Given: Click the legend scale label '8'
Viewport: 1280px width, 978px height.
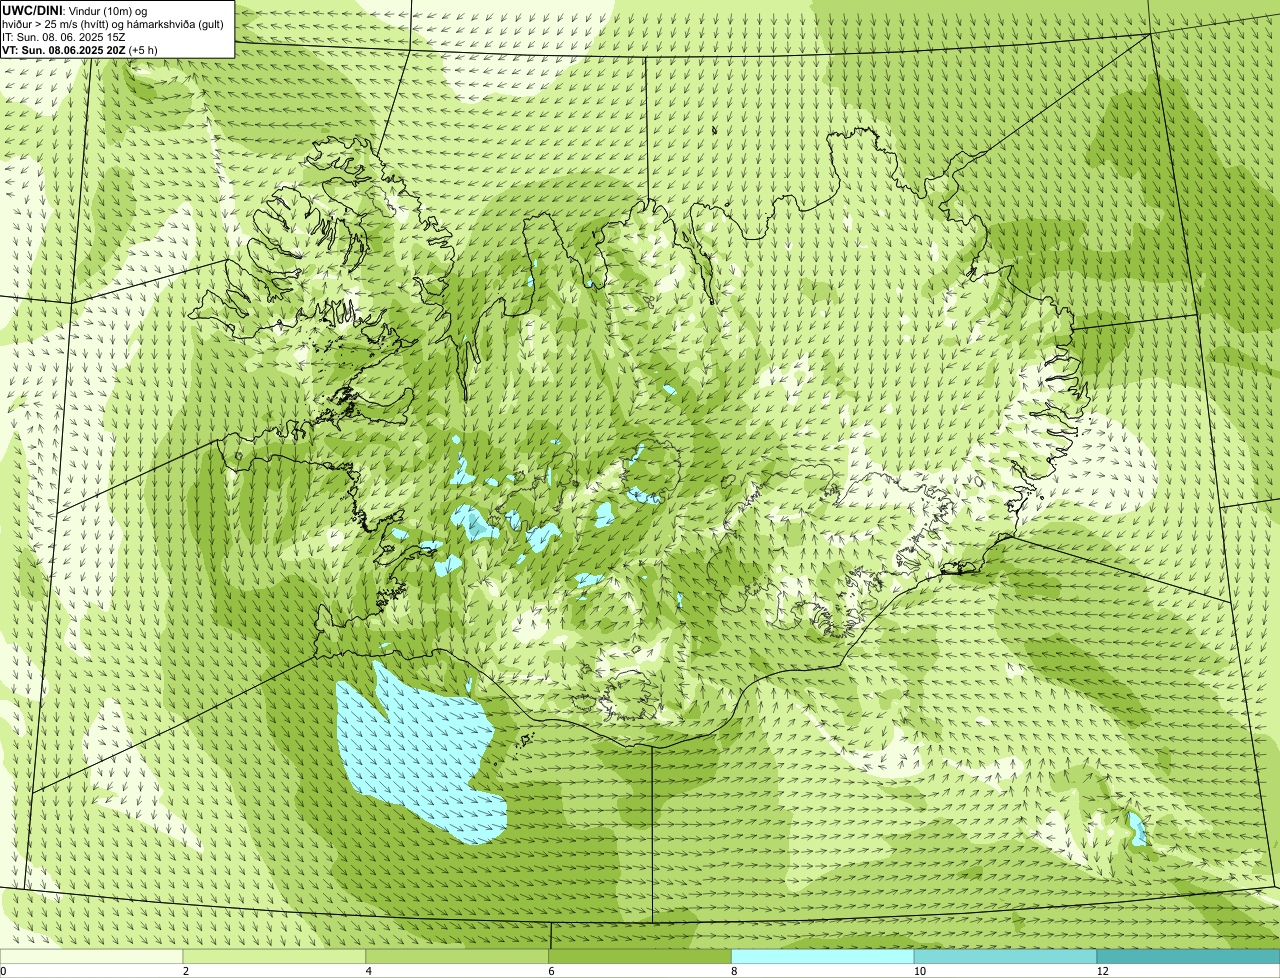Looking at the screenshot, I should point(734,971).
